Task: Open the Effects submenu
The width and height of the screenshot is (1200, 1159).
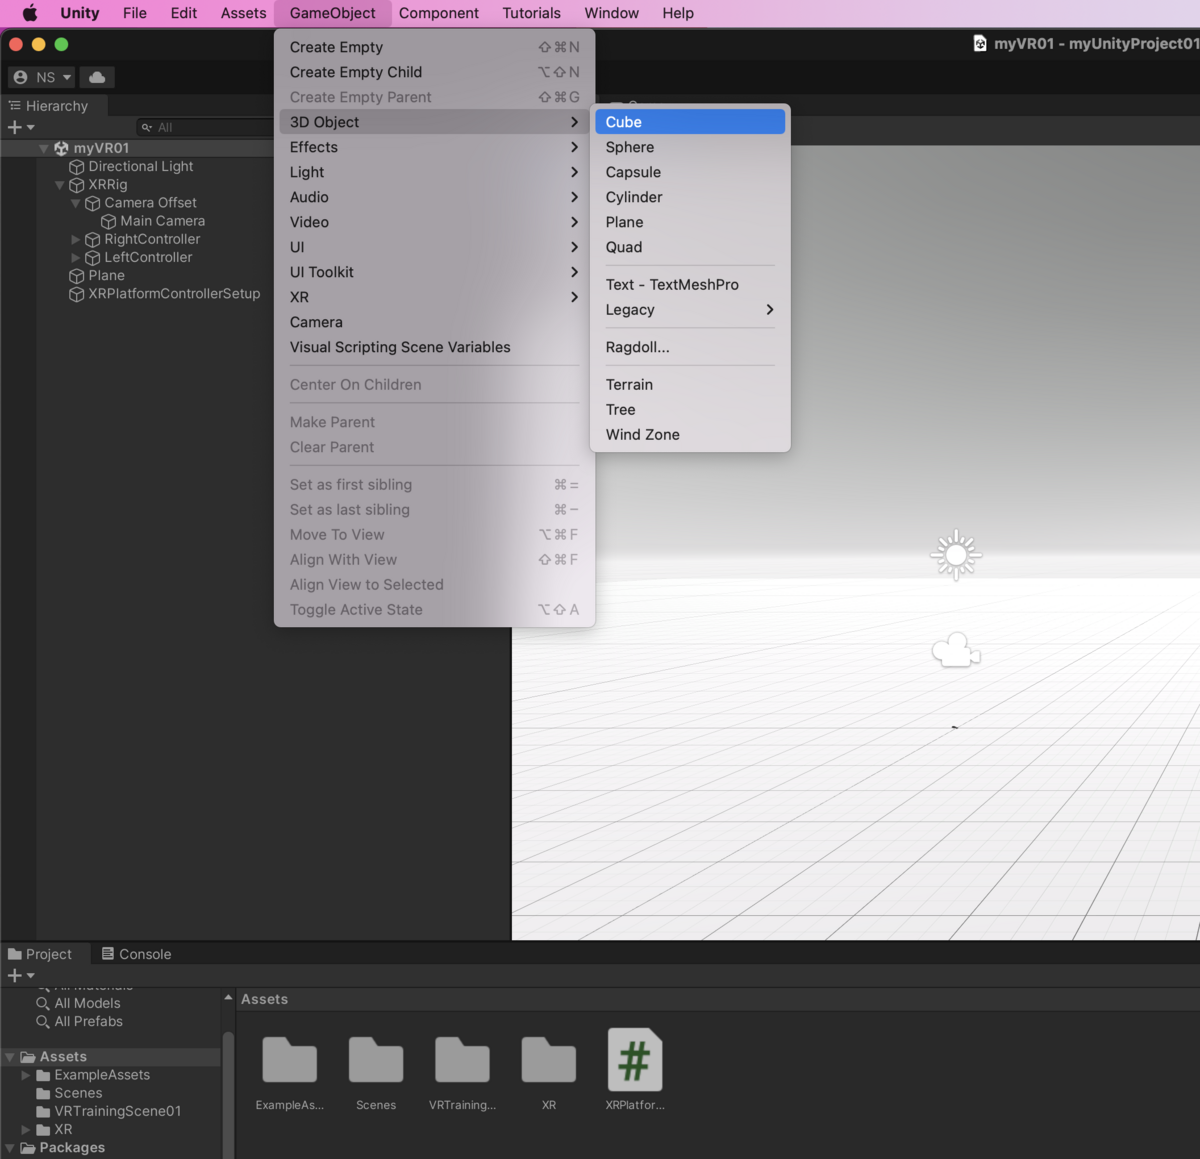Action: [x=434, y=147]
